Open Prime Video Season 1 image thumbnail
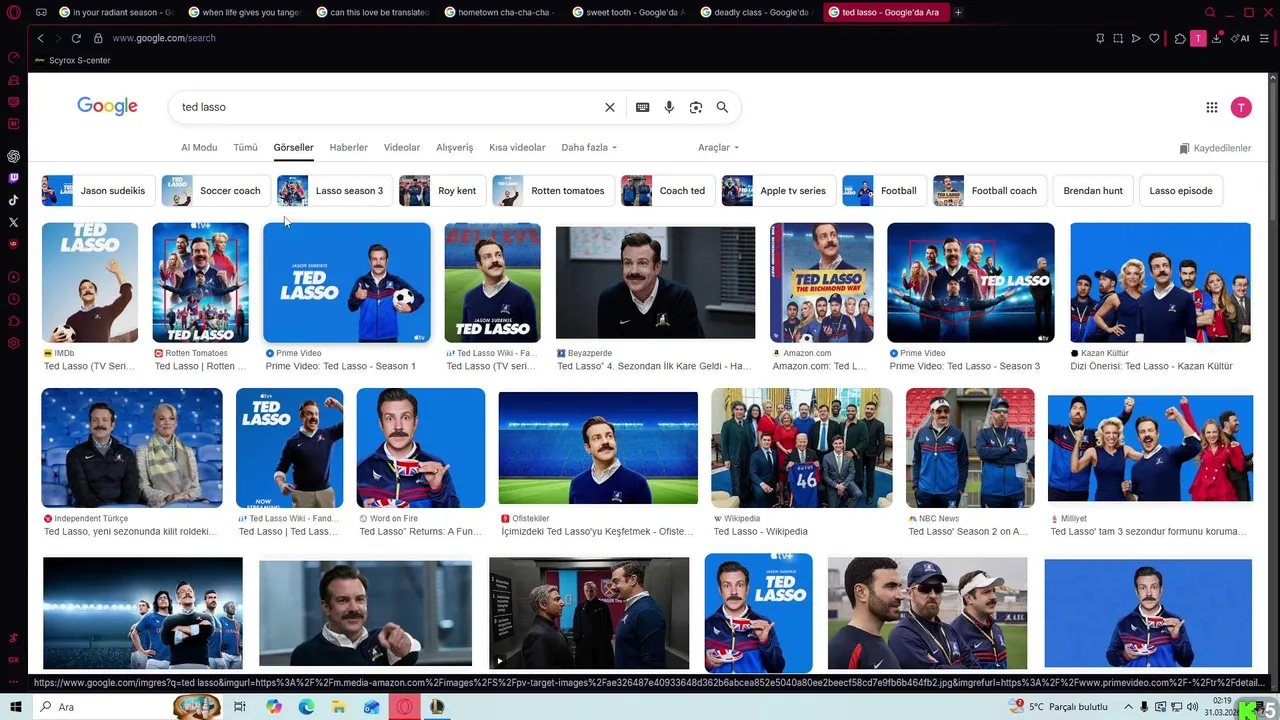This screenshot has height=720, width=1280. (346, 283)
